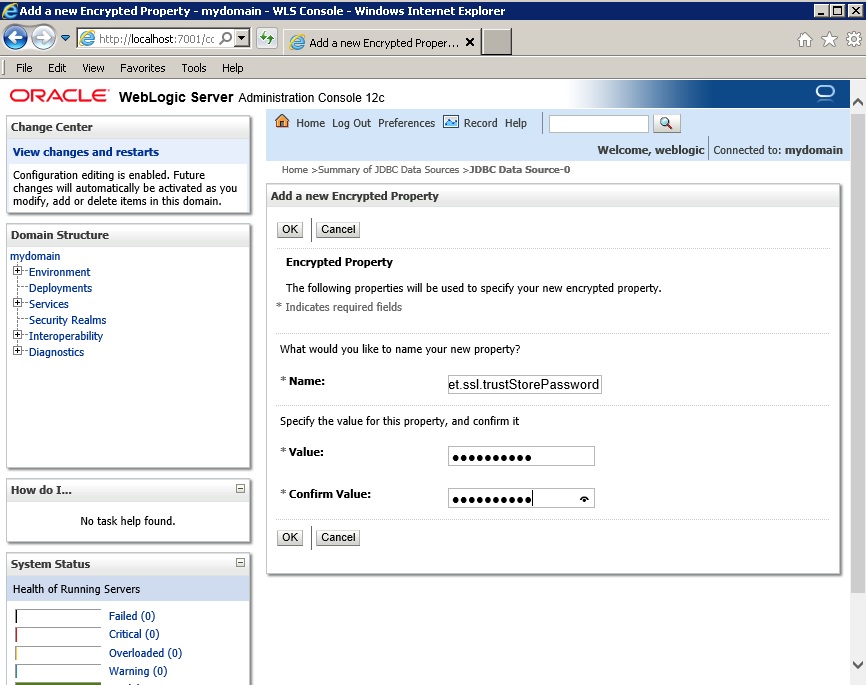The width and height of the screenshot is (866, 685).
Task: Open the recent pages dropdown arrow
Action: pyautogui.click(x=65, y=38)
